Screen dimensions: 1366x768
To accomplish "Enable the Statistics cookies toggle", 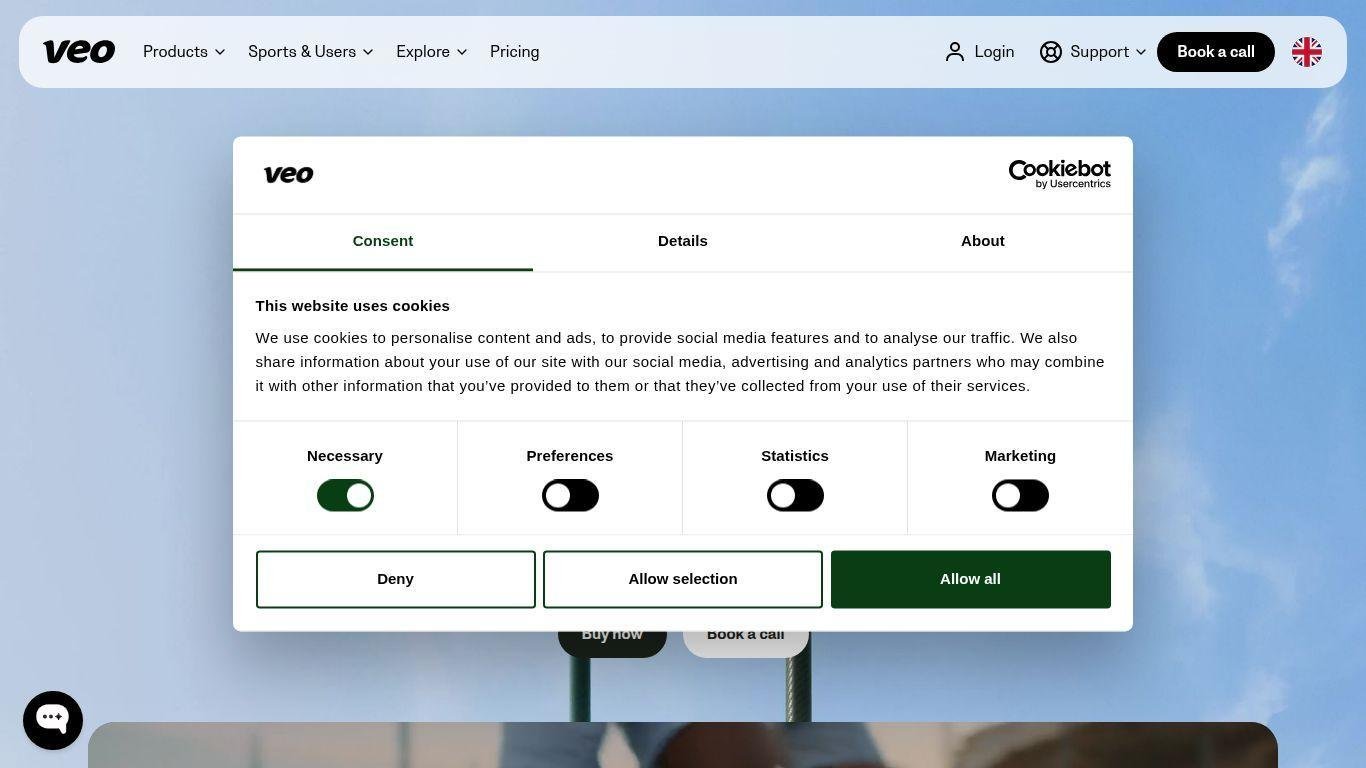I will coord(795,495).
